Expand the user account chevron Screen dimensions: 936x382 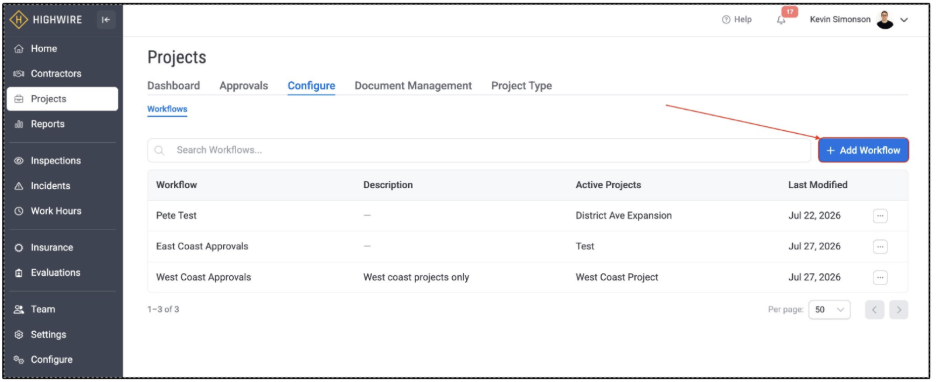(x=904, y=20)
